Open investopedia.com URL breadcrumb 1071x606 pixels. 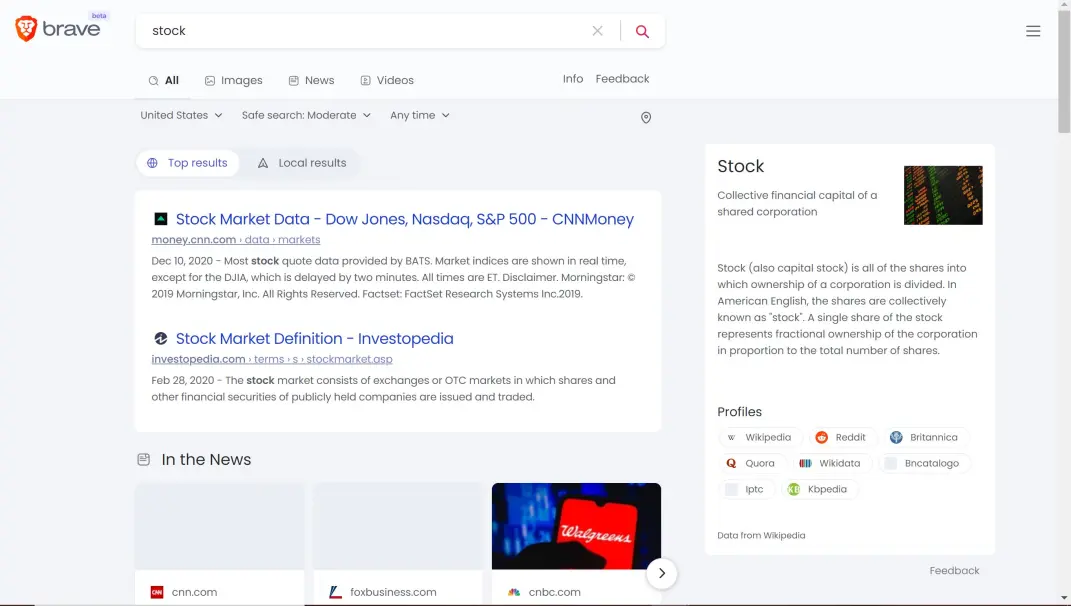pyautogui.click(x=272, y=359)
